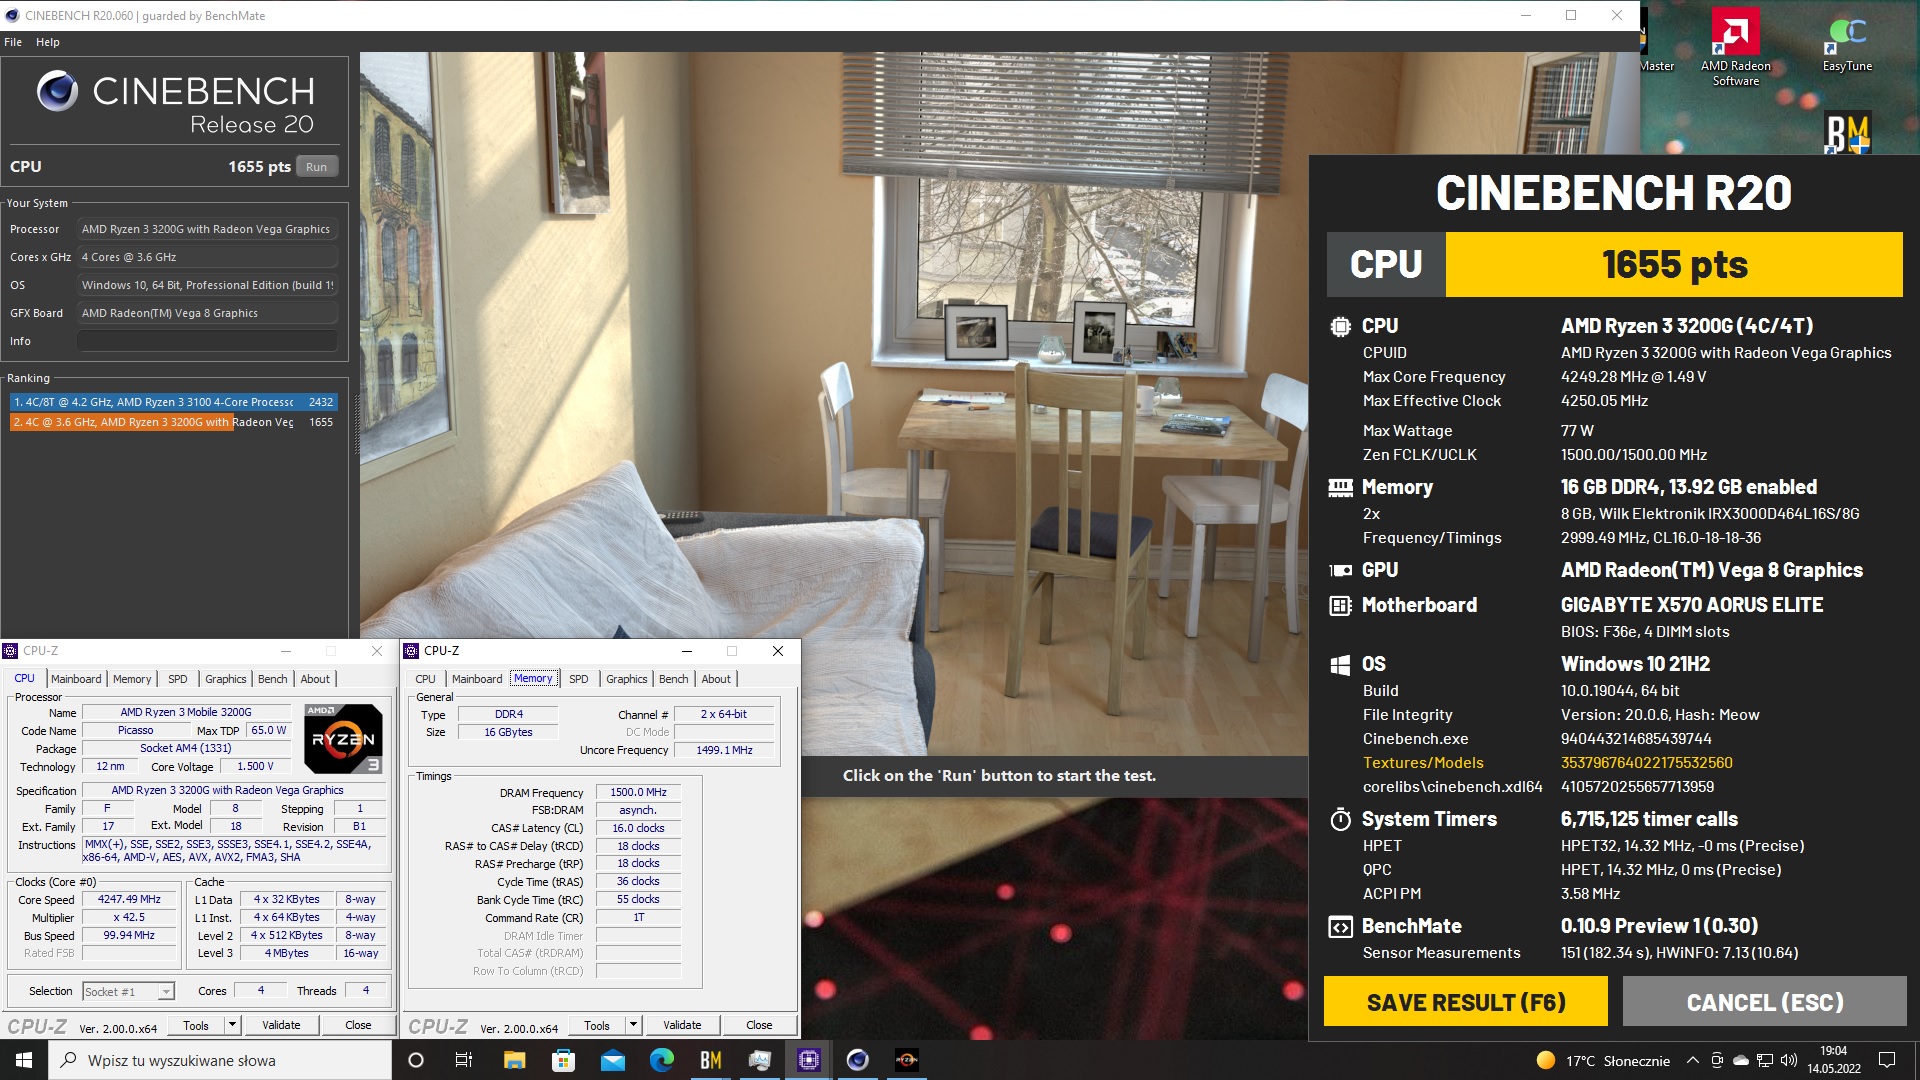
Task: Open Microsoft Edge from taskbar
Action: tap(661, 1060)
